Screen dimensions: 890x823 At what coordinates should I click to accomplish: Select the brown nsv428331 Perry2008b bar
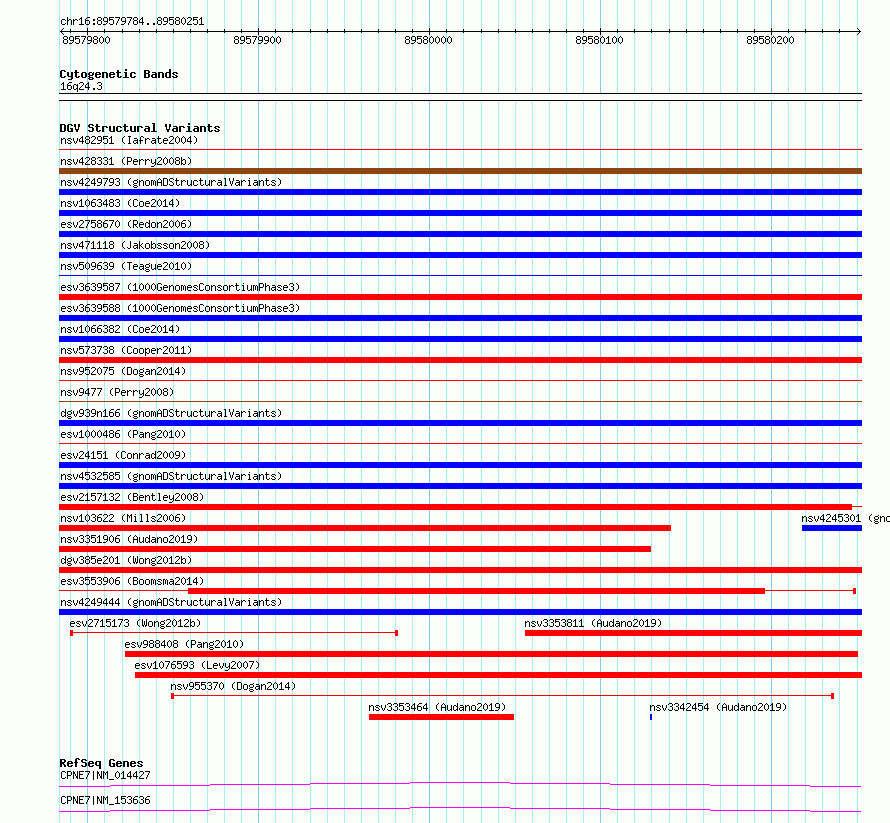tap(460, 171)
